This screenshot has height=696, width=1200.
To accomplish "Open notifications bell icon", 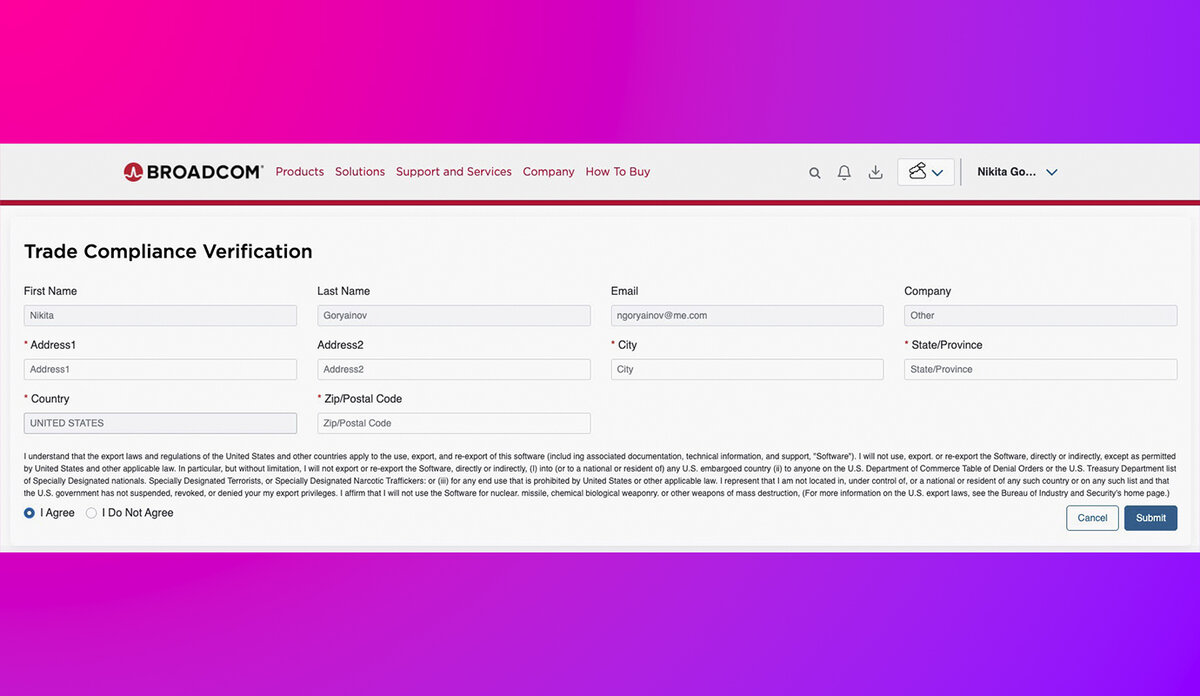I will 844,172.
